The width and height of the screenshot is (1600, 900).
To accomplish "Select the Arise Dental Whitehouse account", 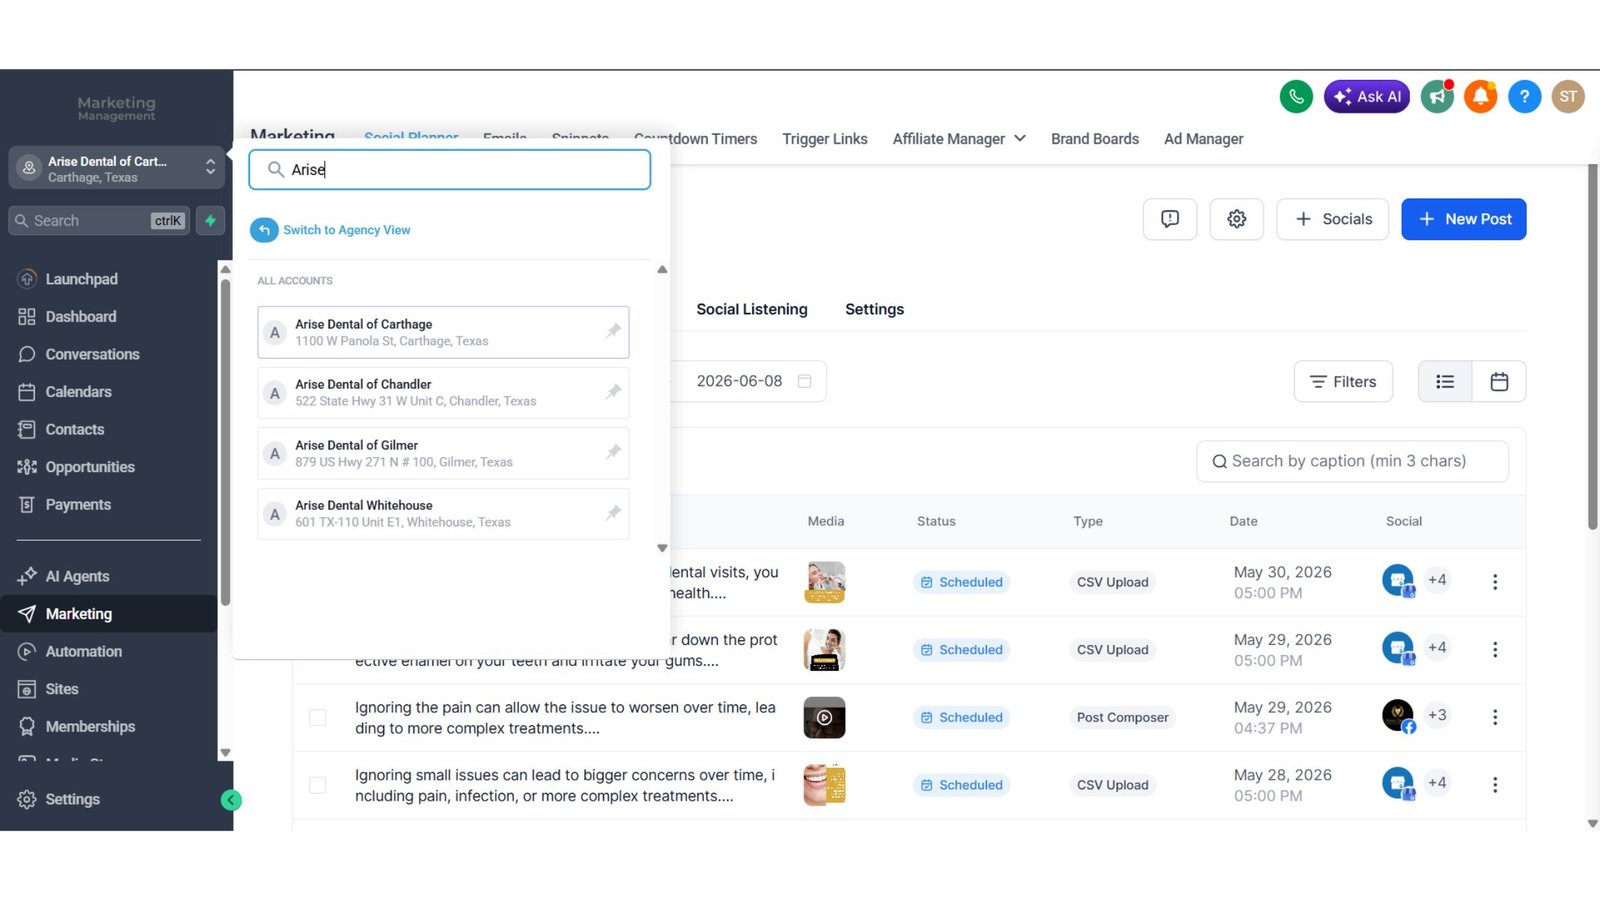I will point(443,514).
